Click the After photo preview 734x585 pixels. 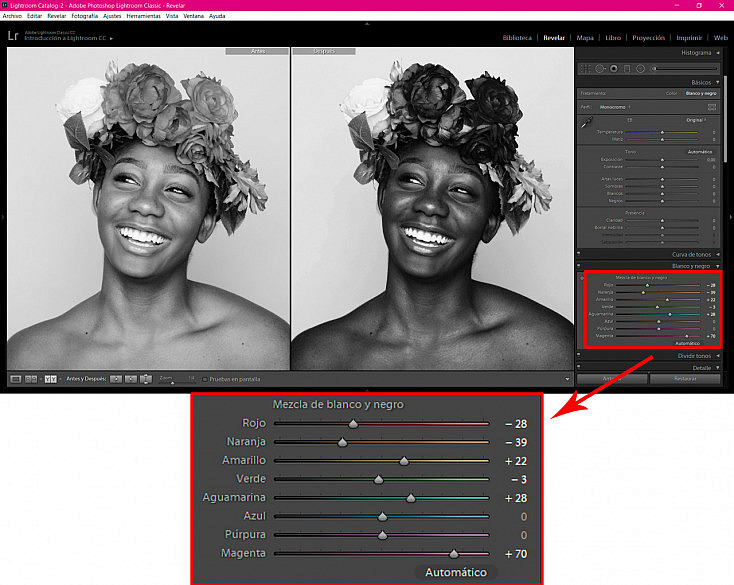pos(433,209)
